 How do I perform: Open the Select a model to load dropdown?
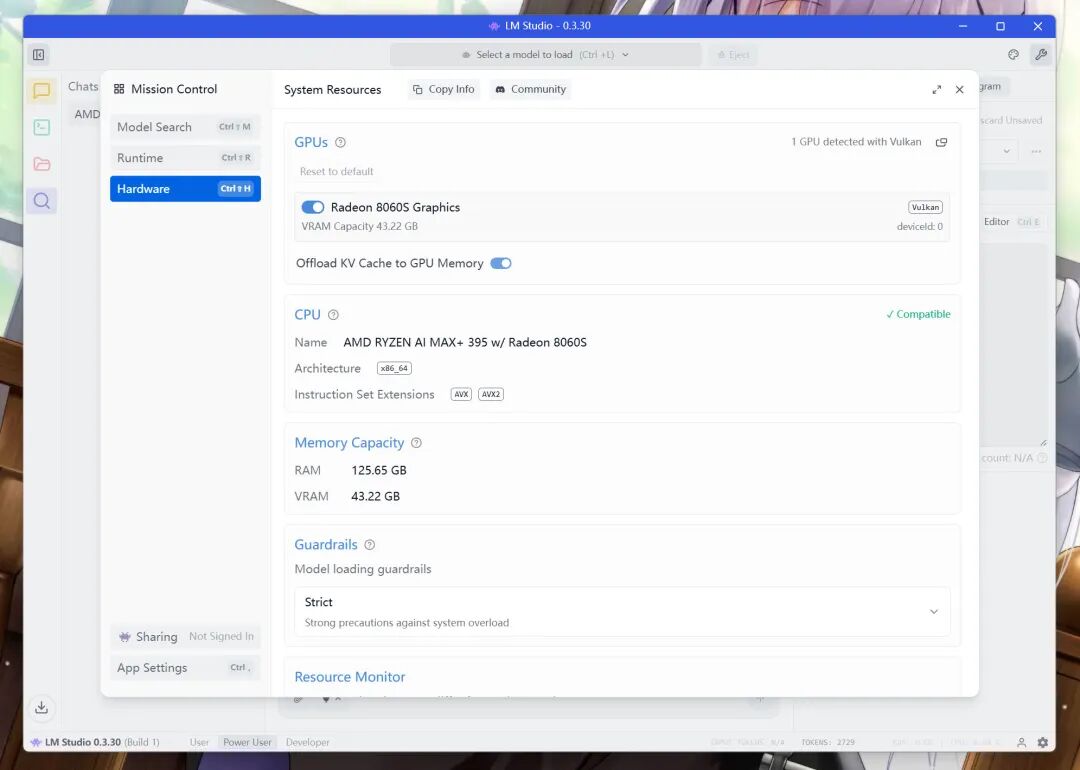tap(546, 54)
